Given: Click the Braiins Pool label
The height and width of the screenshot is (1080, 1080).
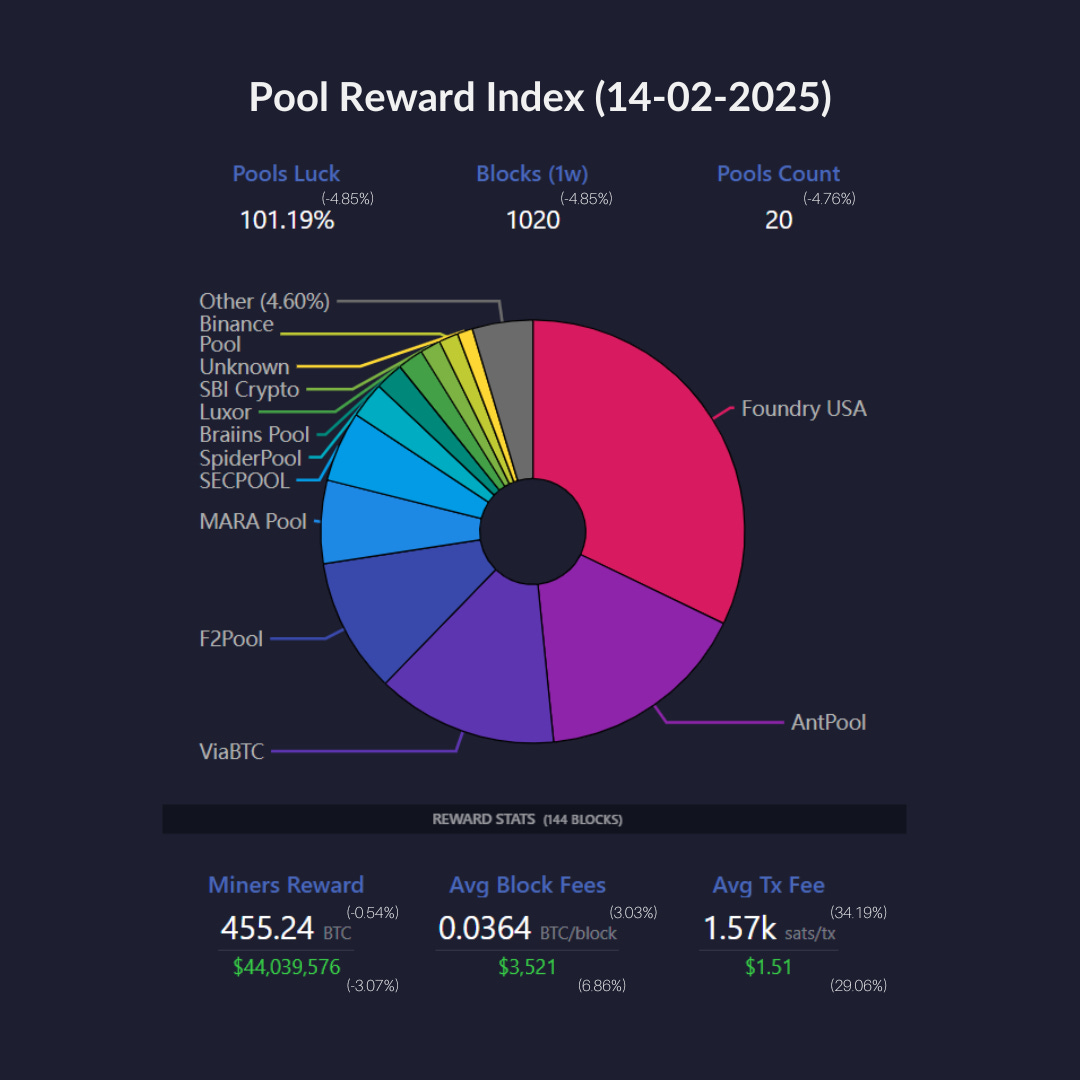Looking at the screenshot, I should click(x=254, y=435).
